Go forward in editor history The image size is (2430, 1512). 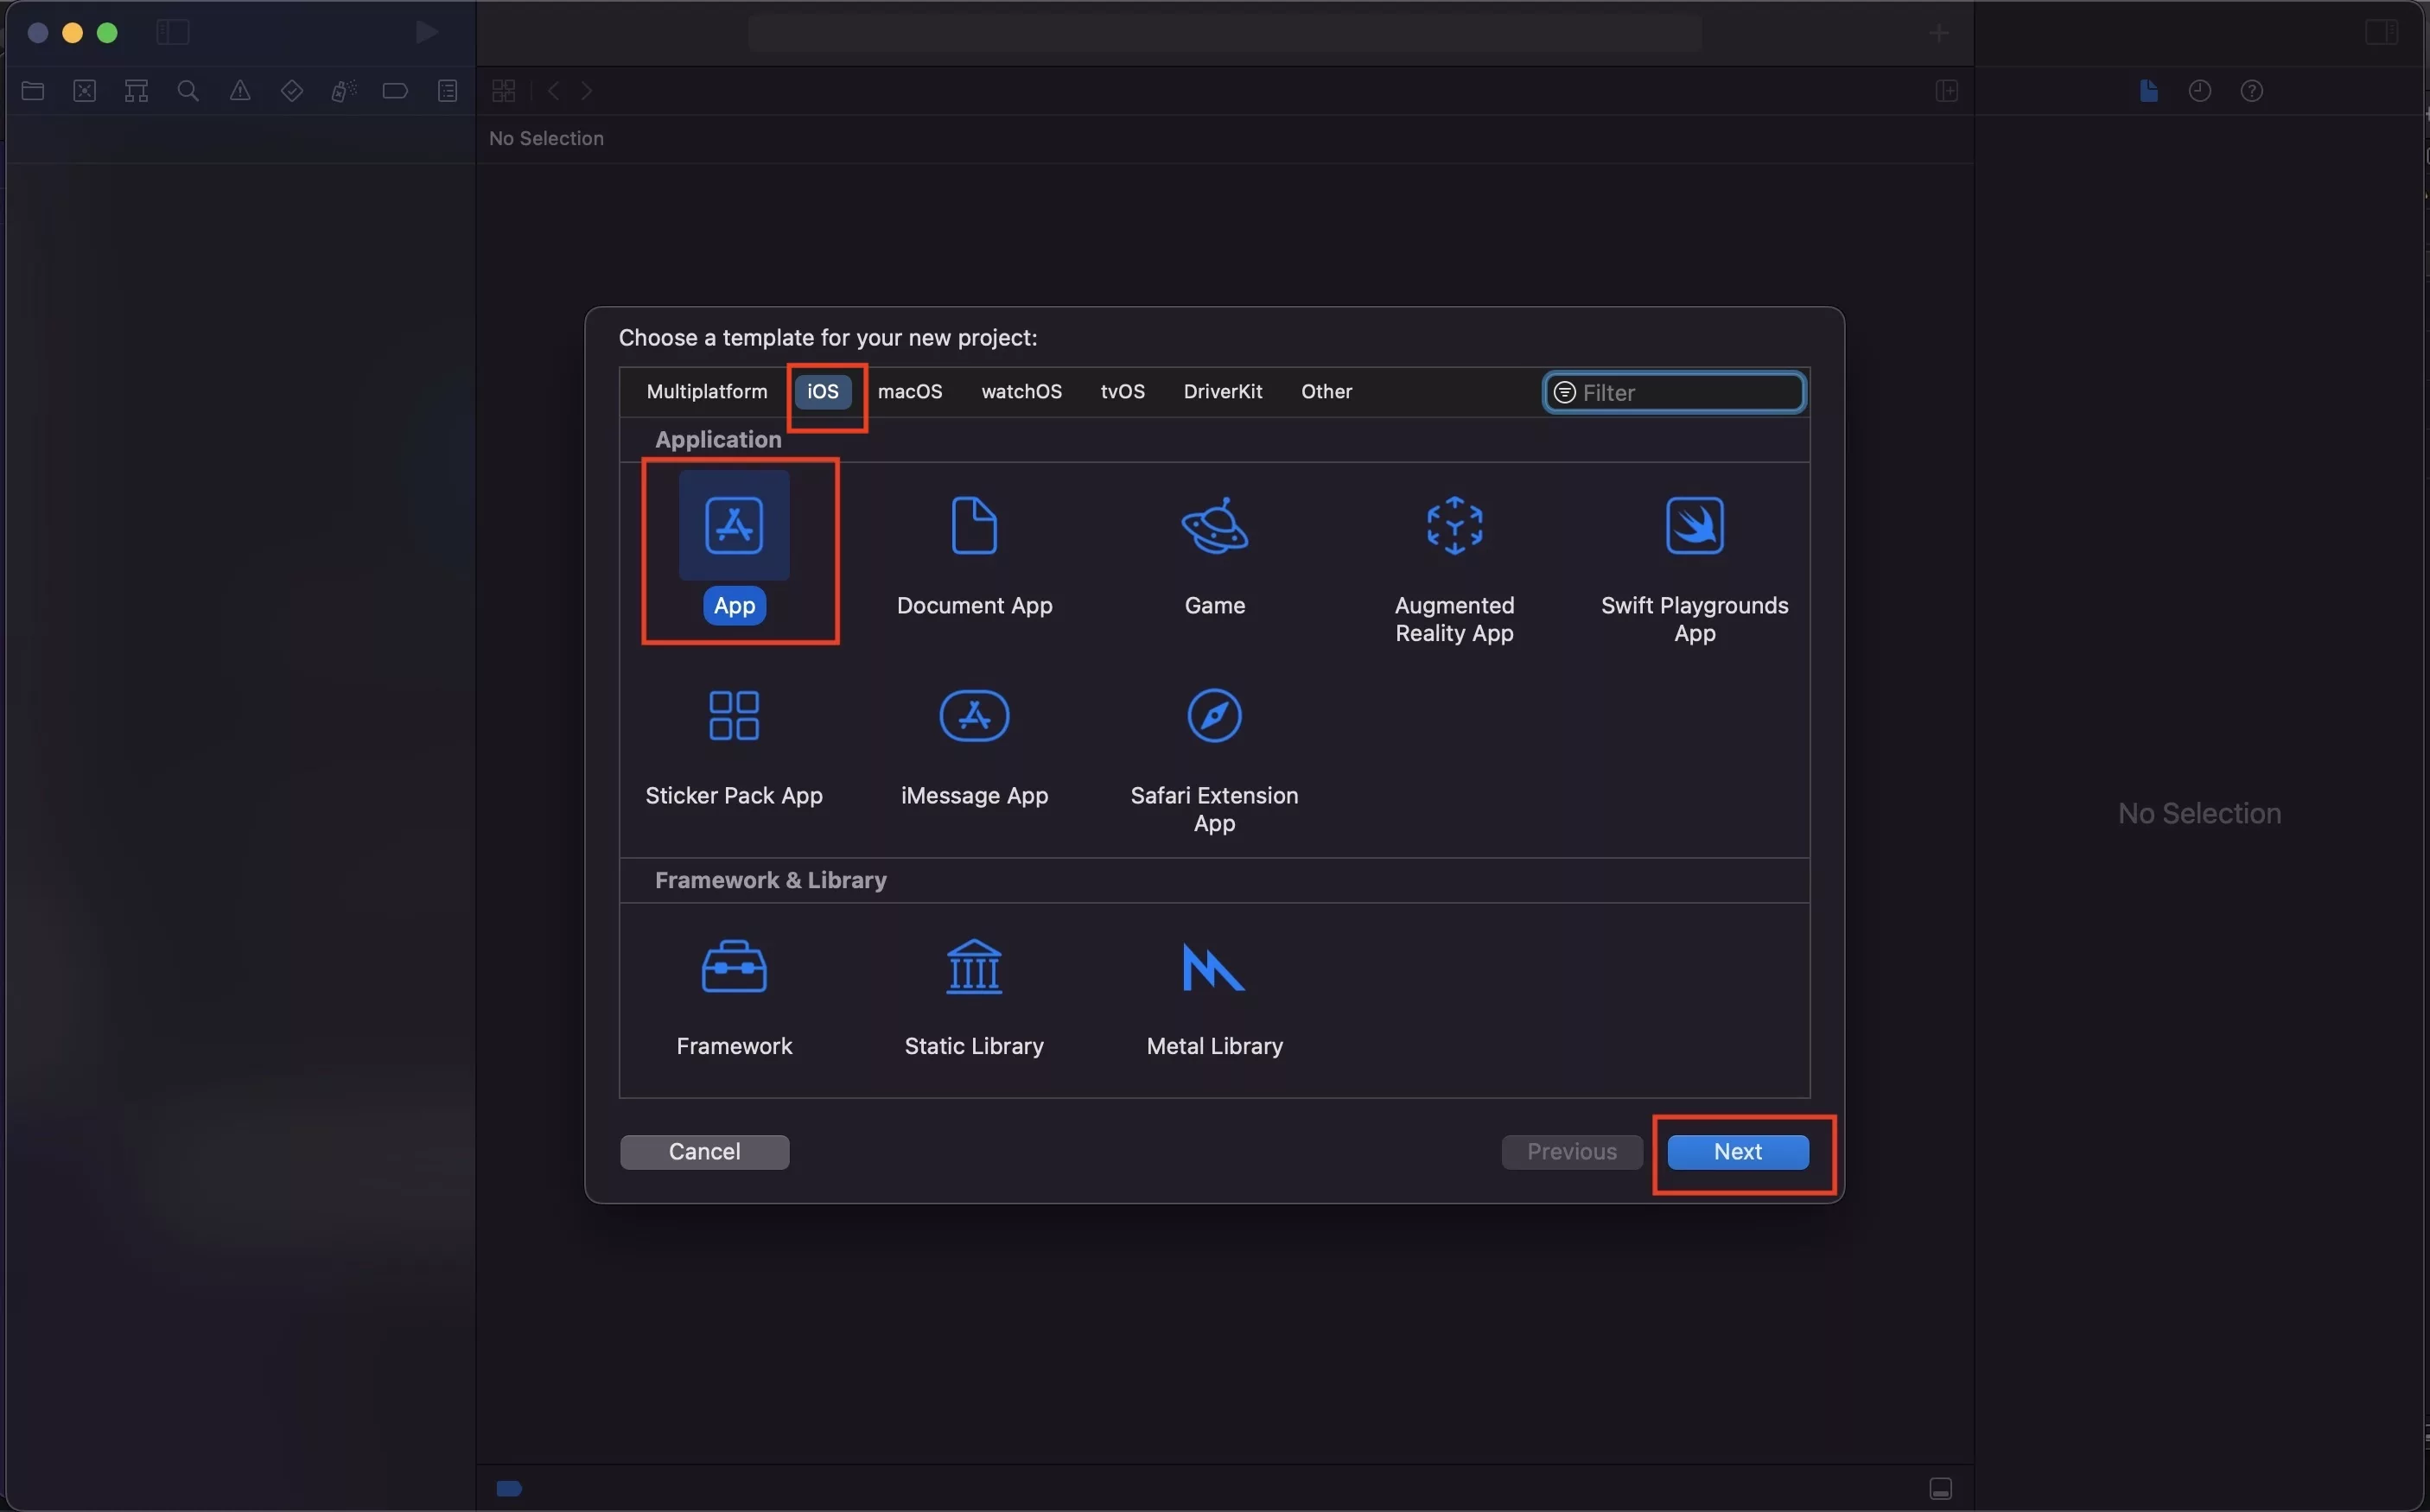tap(587, 91)
